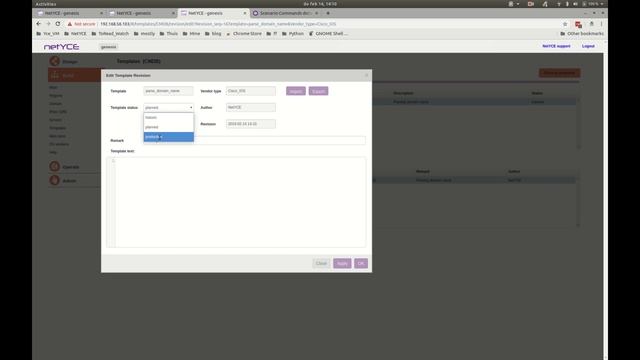Open the Activities overview
Viewport: 640px width, 360px height.
(46, 4)
